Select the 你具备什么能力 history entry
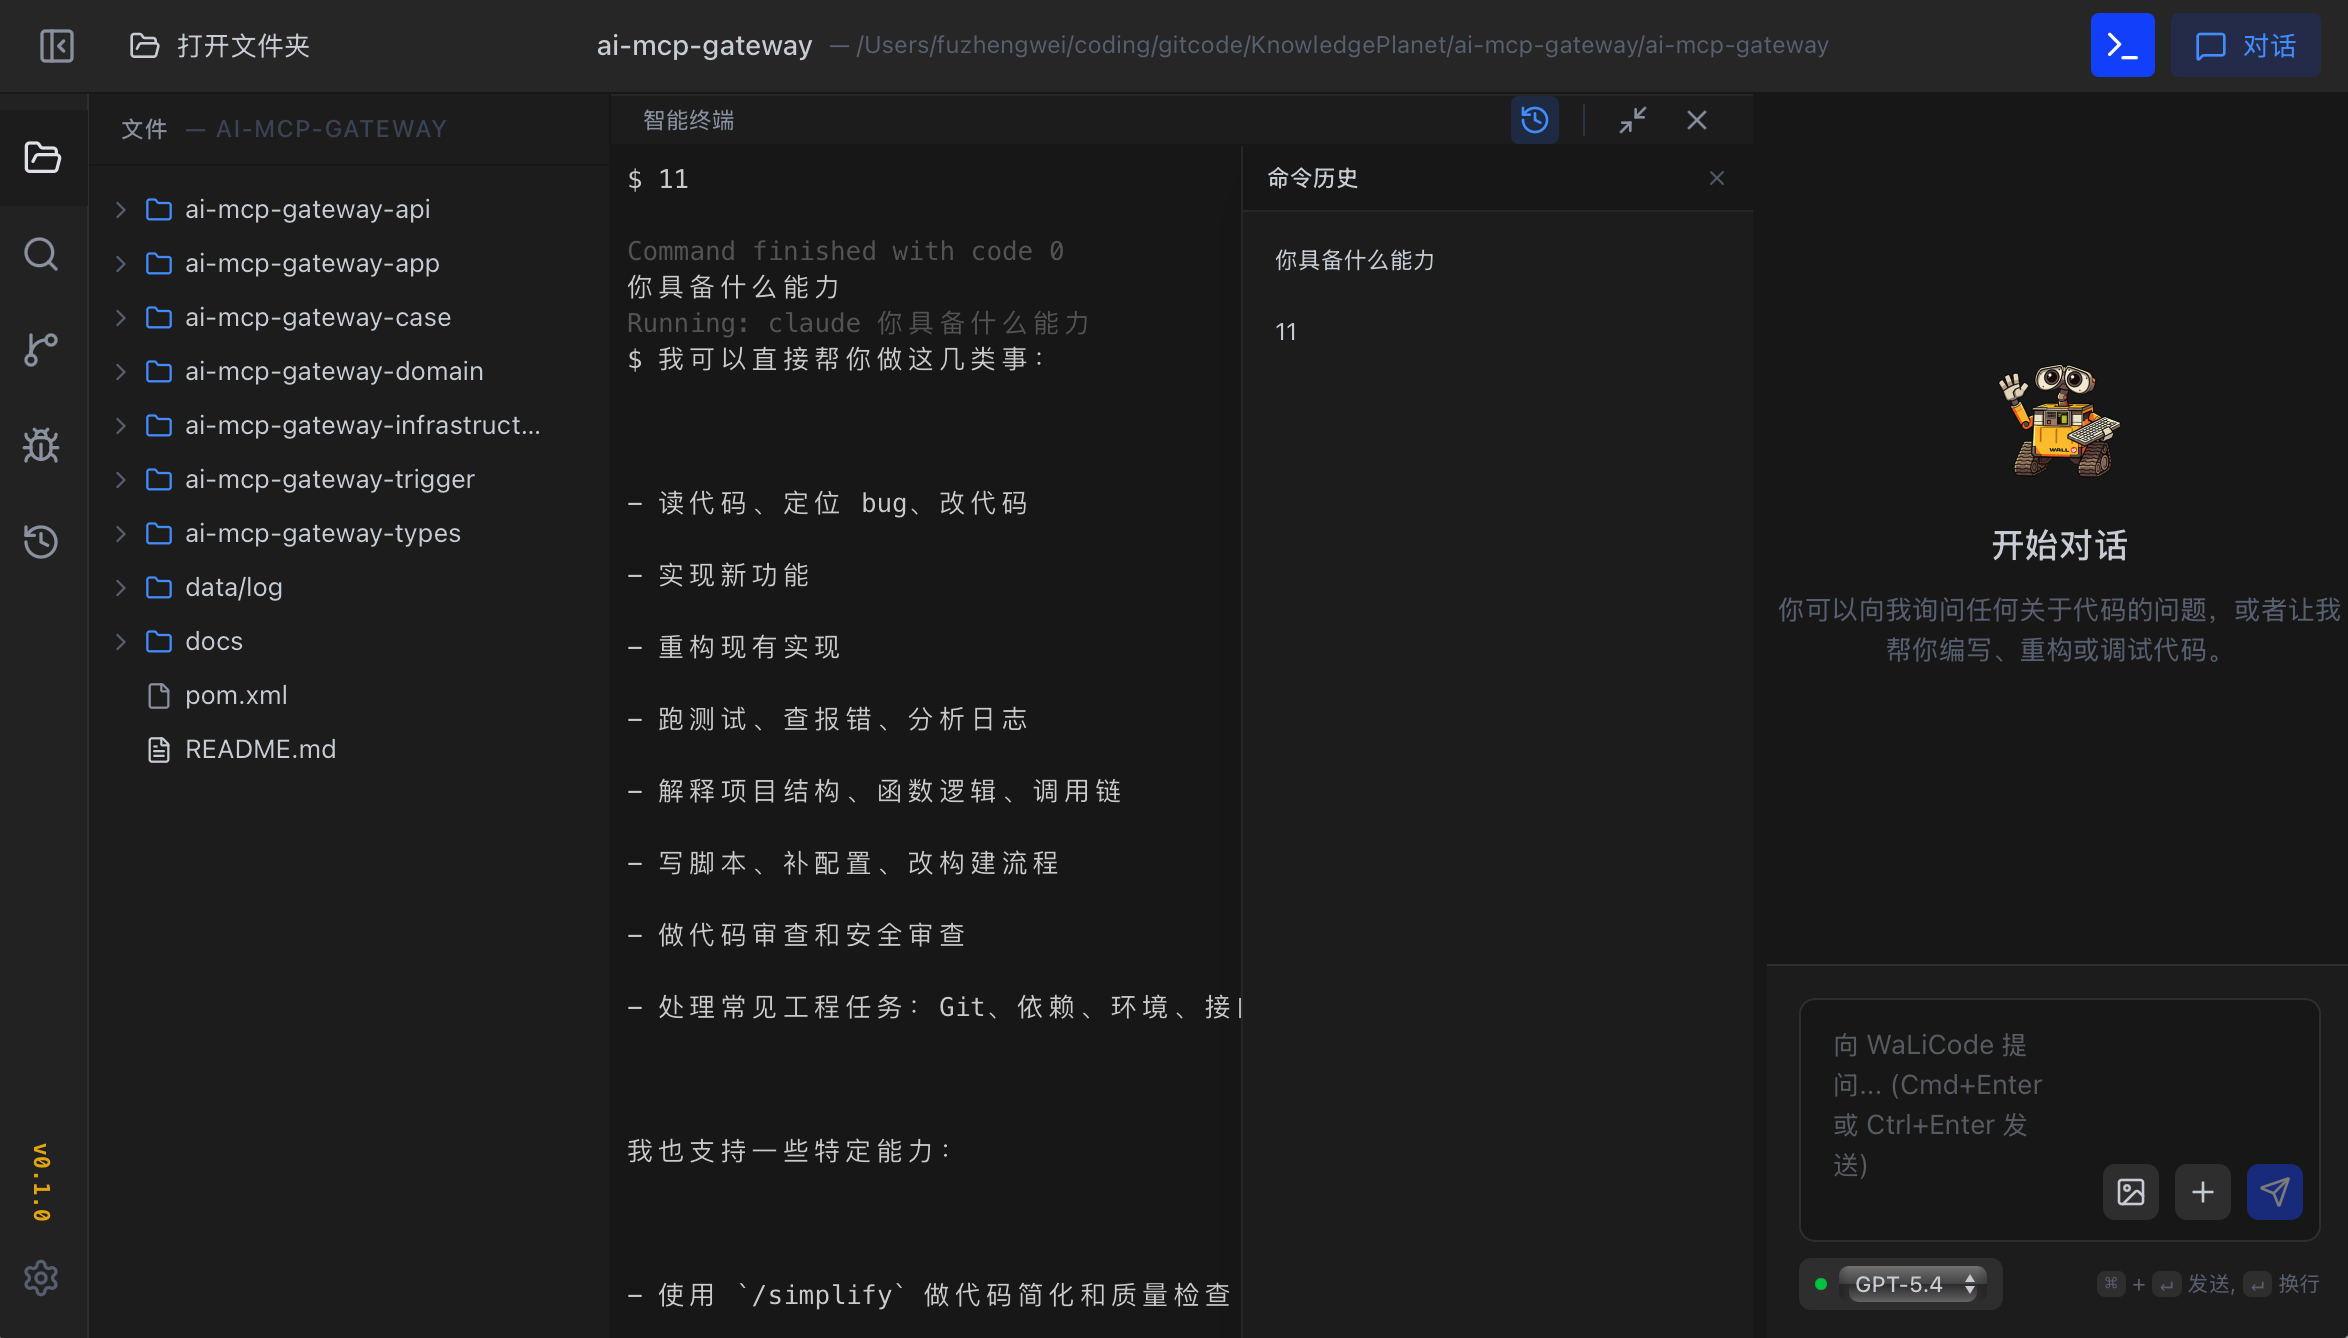 point(1354,261)
